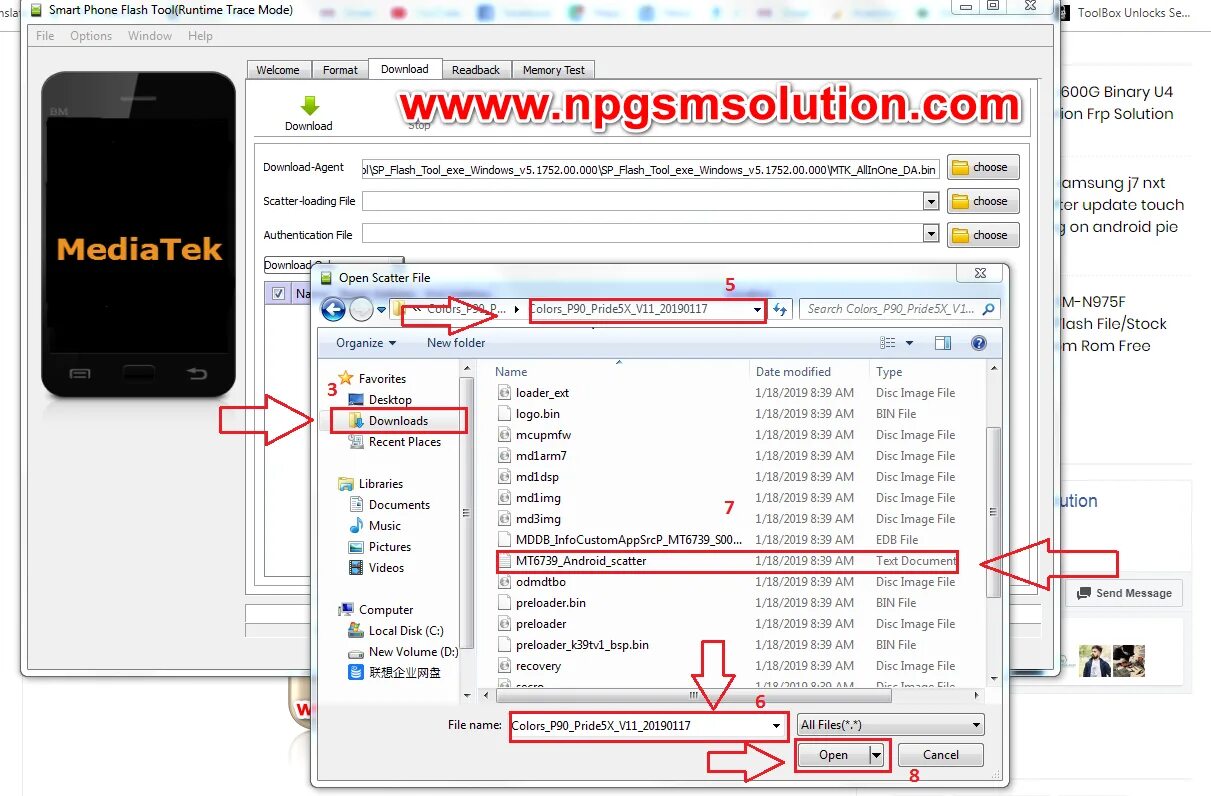Open the Scatter-loading File dropdown arrow
1211x796 pixels.
tap(931, 201)
